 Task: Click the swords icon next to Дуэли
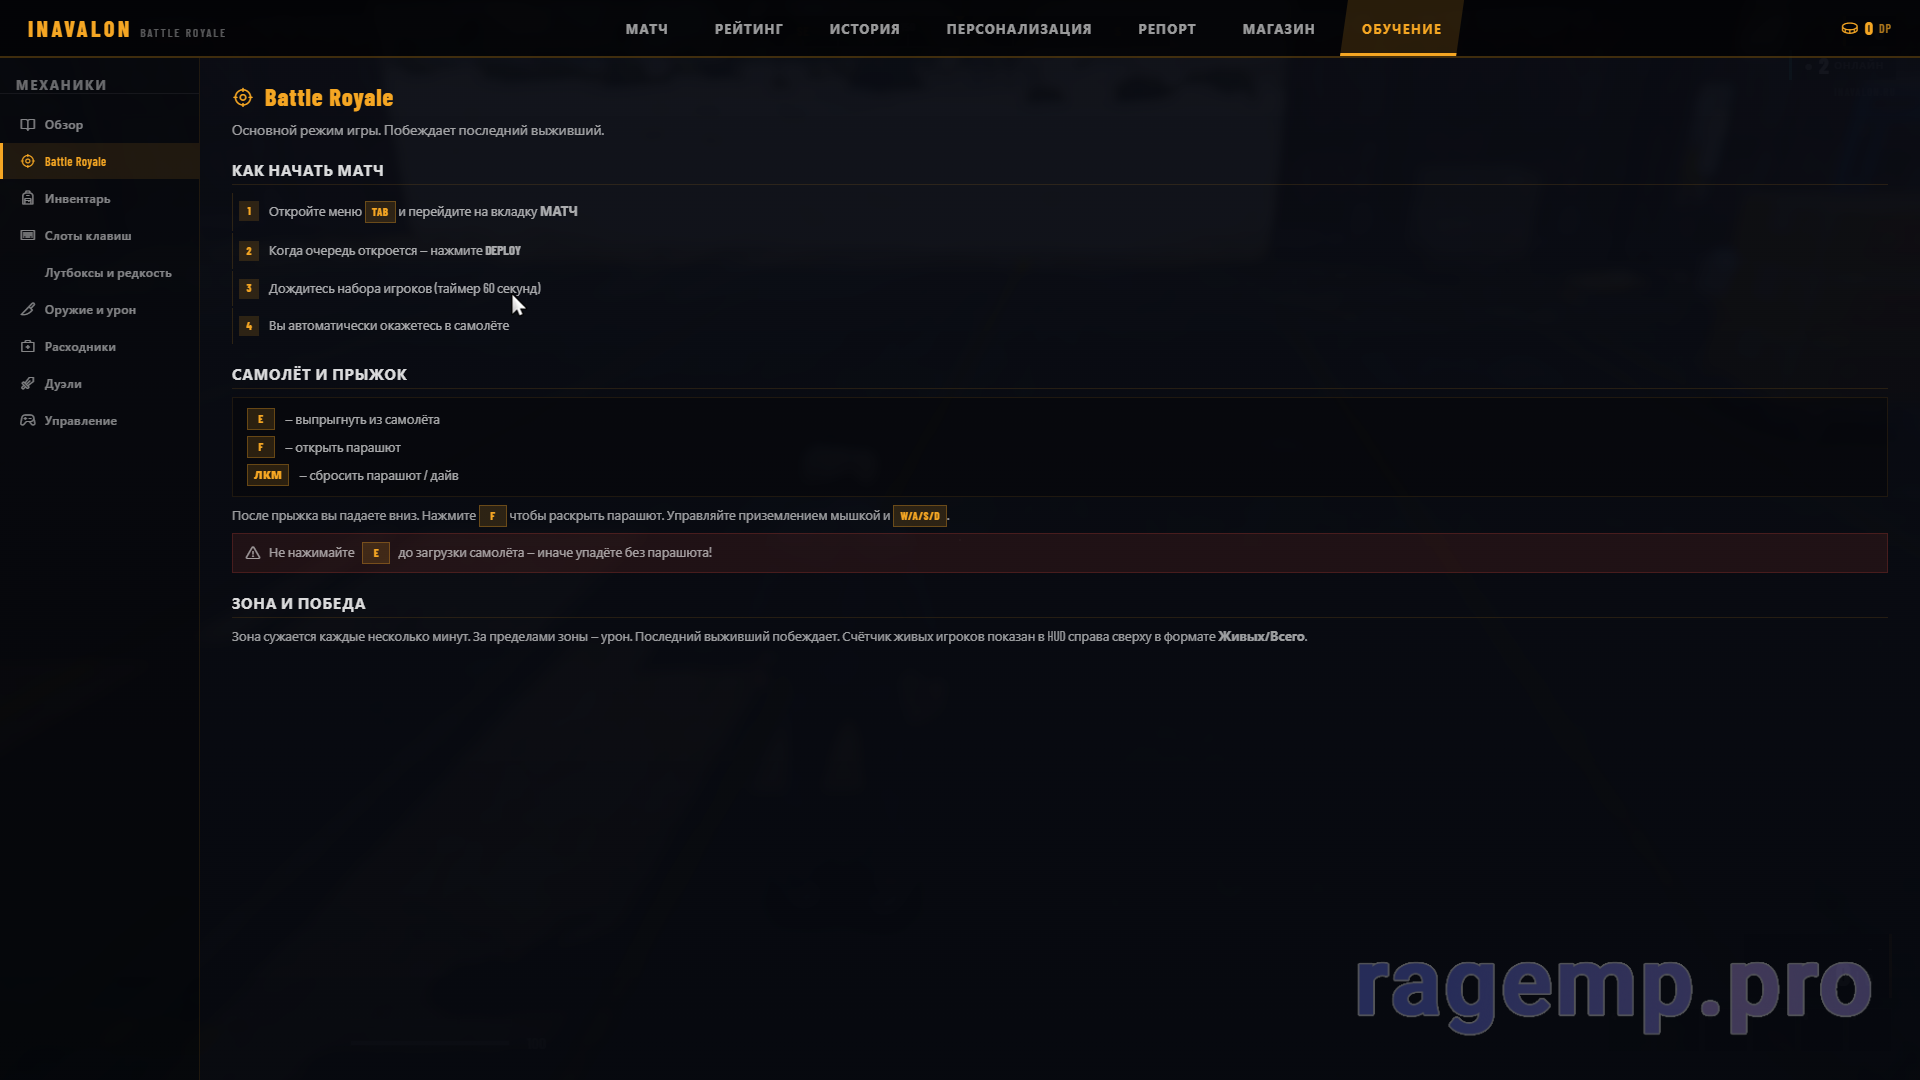coord(28,384)
